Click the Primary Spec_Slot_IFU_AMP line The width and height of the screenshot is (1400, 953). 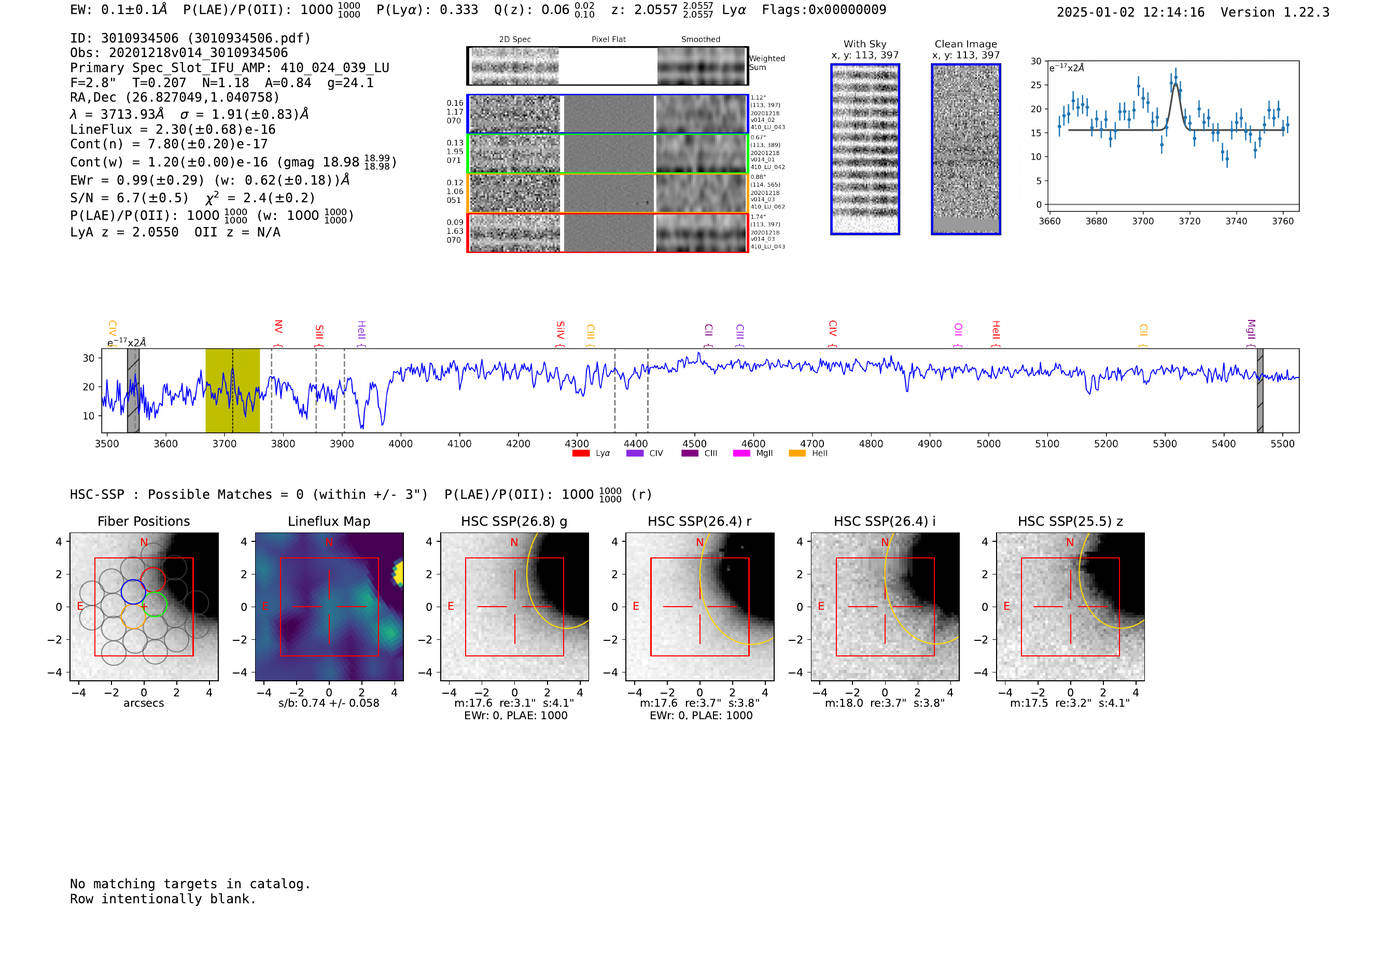click(230, 68)
